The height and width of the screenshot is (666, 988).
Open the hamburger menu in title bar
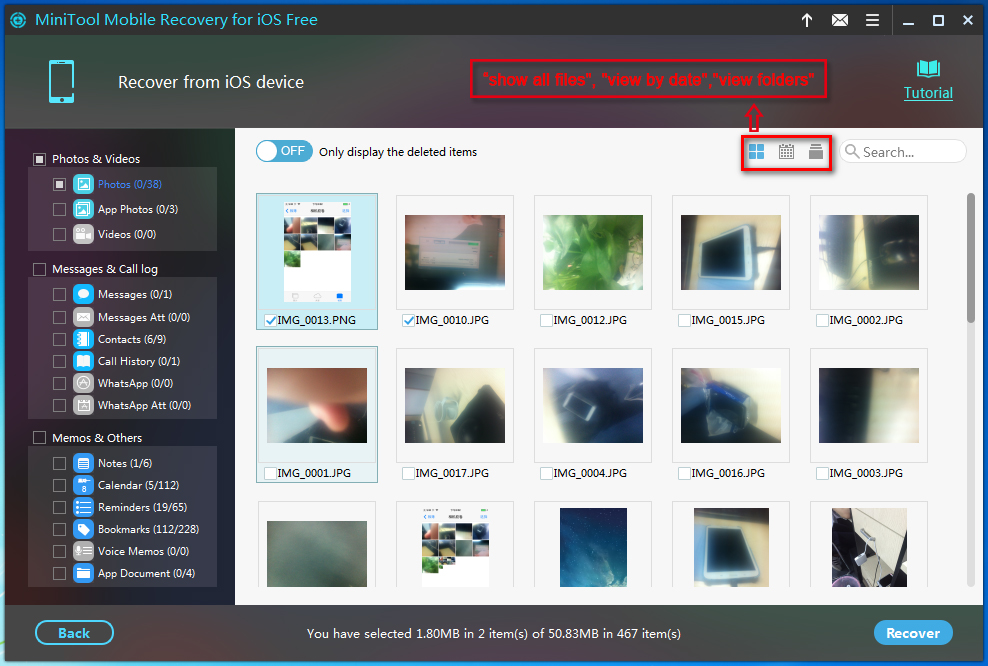click(873, 20)
